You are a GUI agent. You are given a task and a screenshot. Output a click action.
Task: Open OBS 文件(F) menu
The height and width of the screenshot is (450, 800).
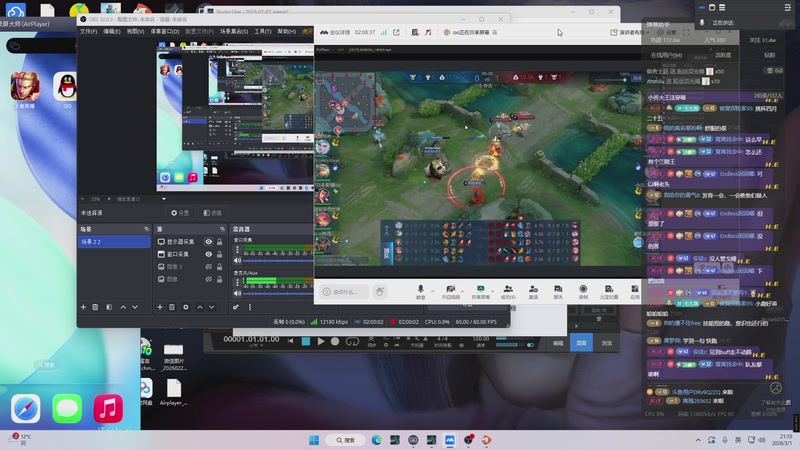(88, 31)
